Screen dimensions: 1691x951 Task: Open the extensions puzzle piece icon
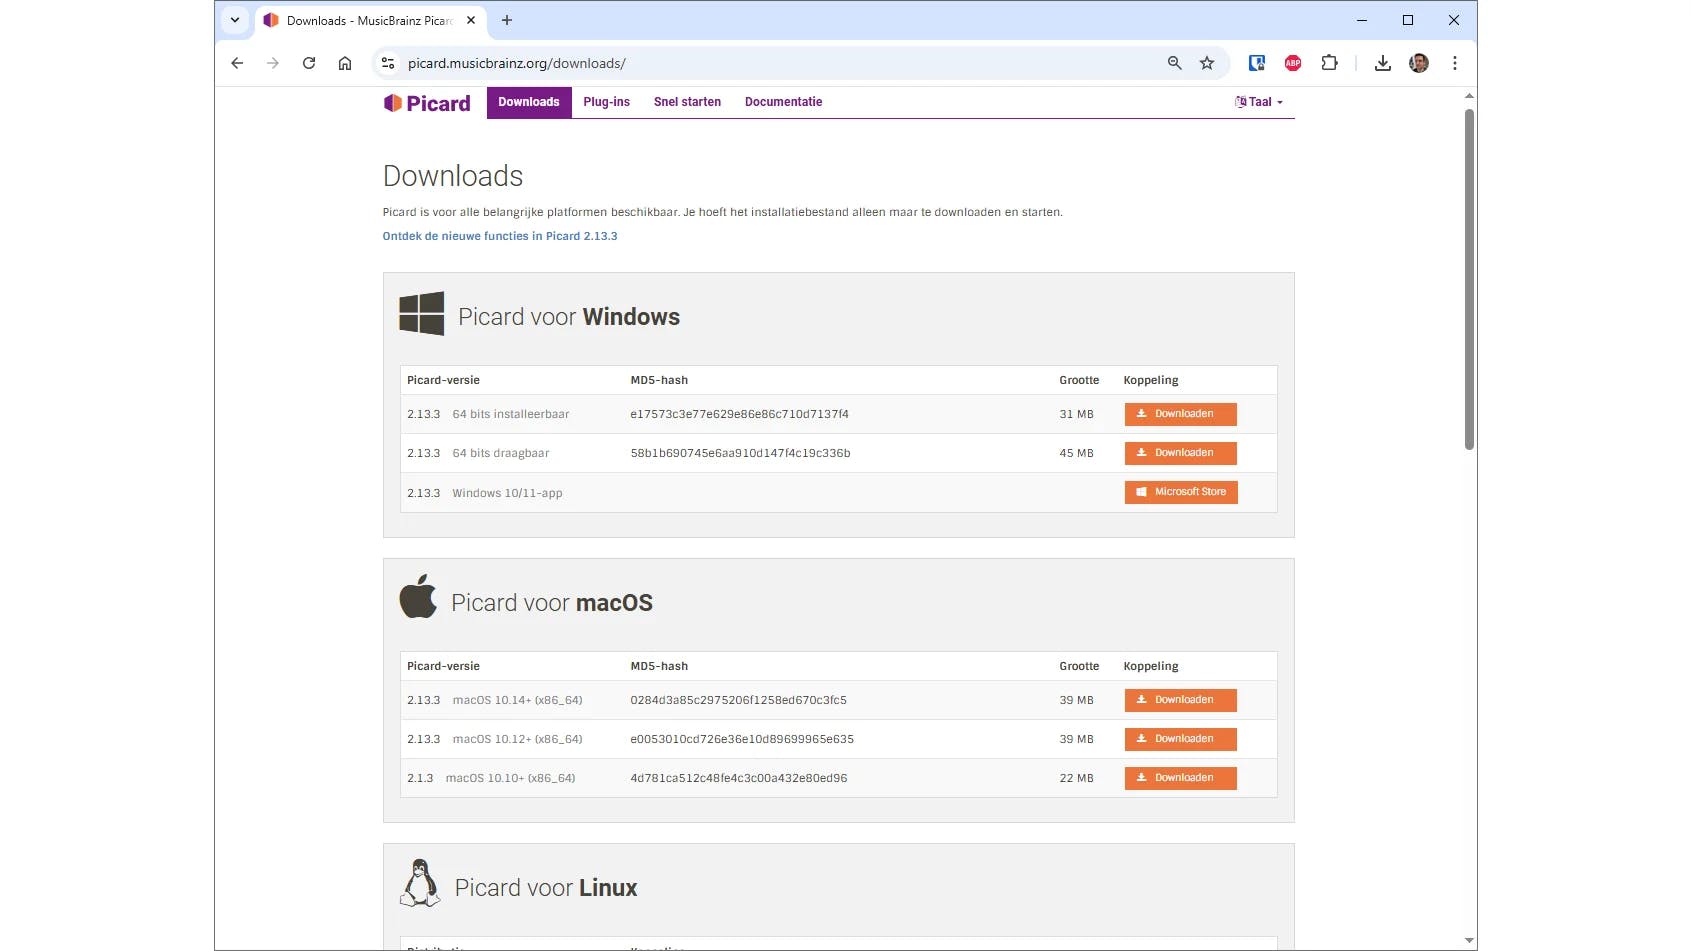click(1329, 63)
